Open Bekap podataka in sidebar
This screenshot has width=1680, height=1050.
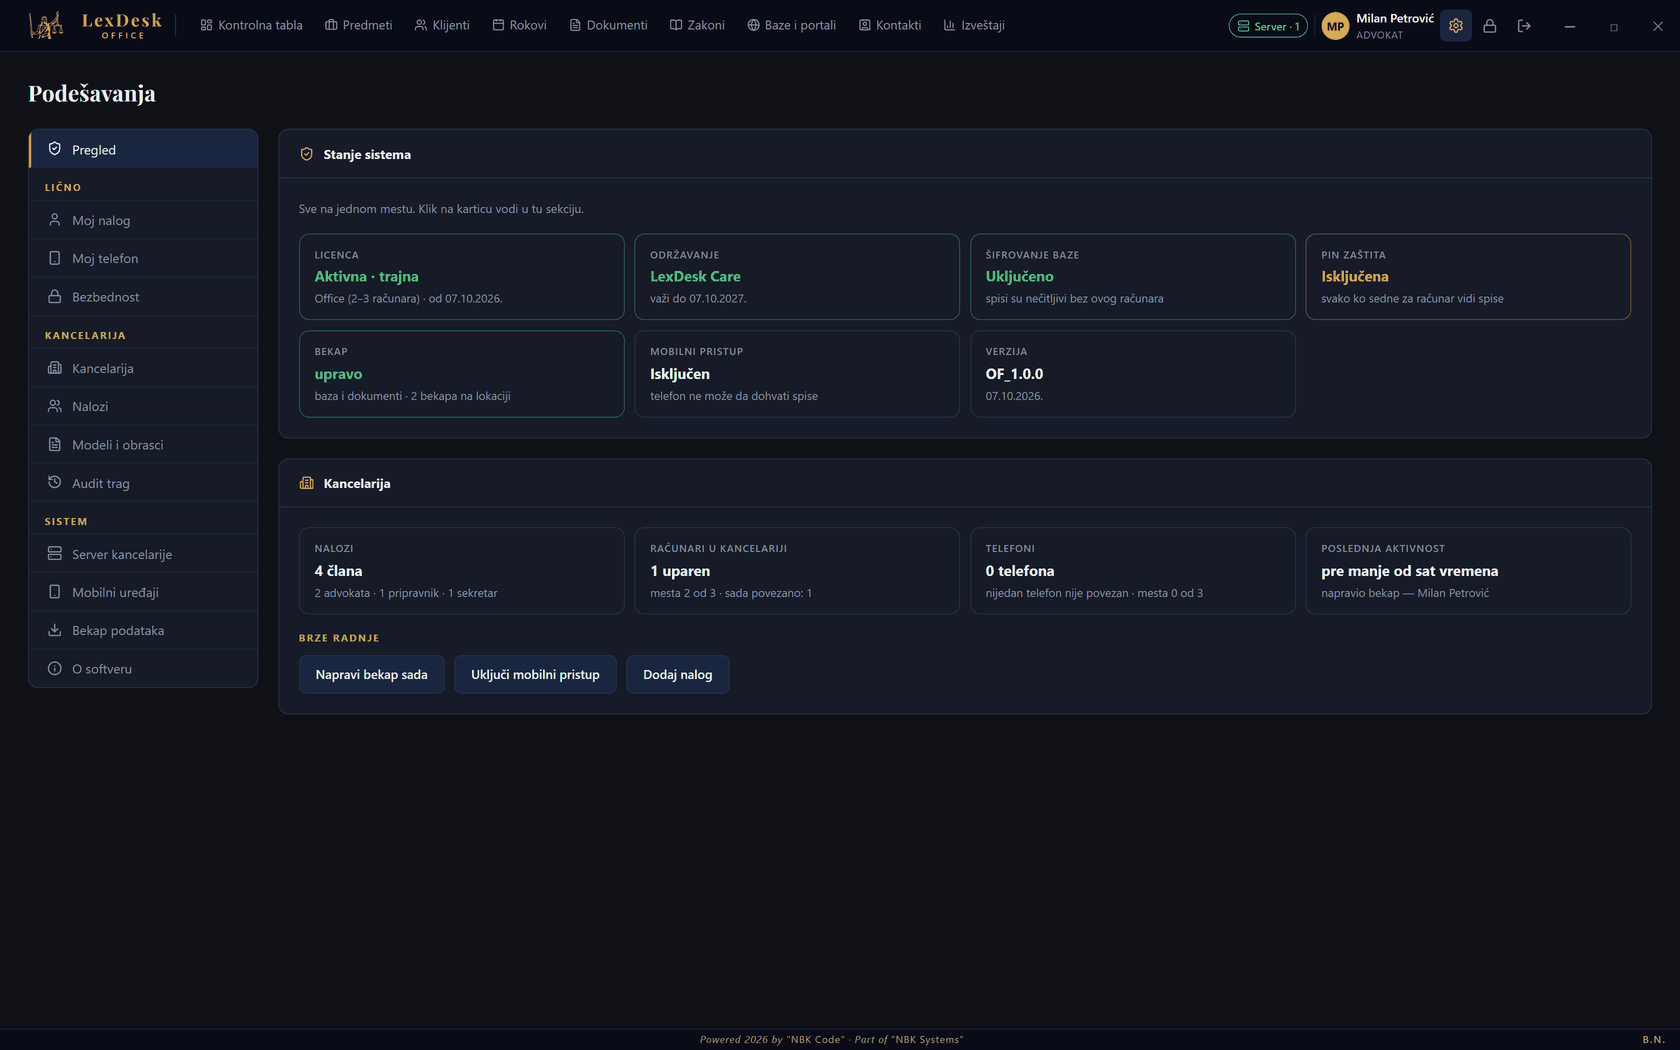tap(143, 630)
